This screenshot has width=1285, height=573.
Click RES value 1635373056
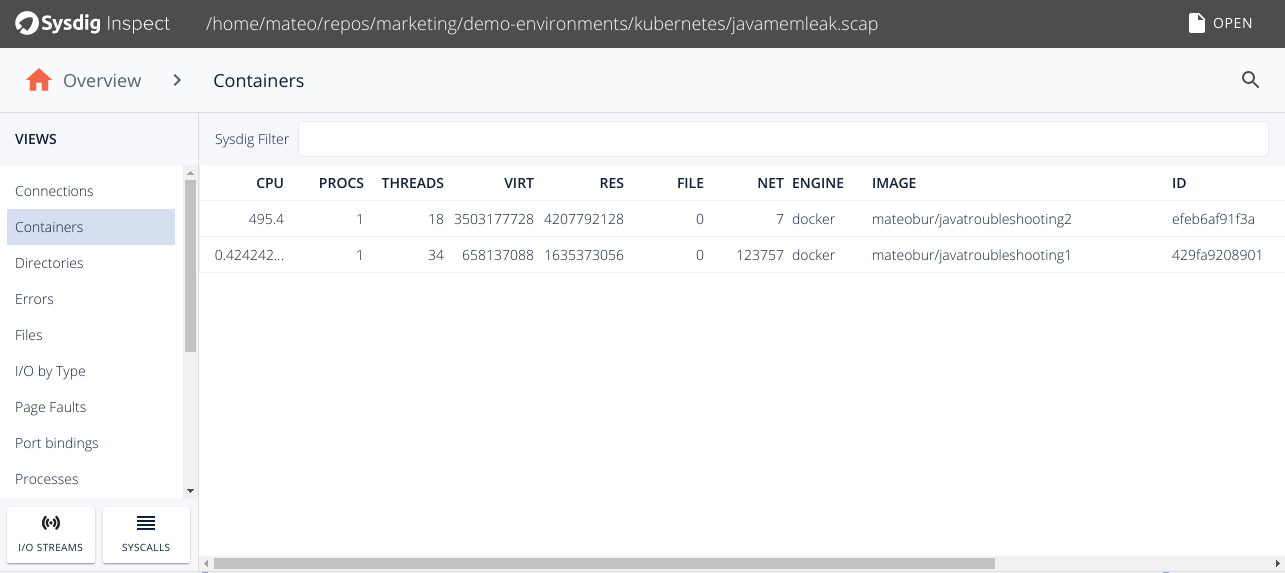coord(584,255)
